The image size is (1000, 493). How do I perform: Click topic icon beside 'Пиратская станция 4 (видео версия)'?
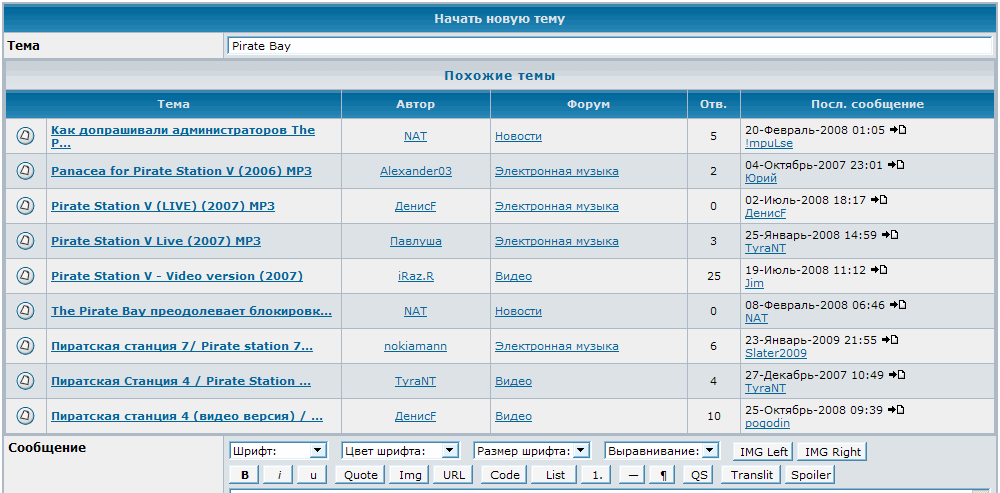point(25,415)
